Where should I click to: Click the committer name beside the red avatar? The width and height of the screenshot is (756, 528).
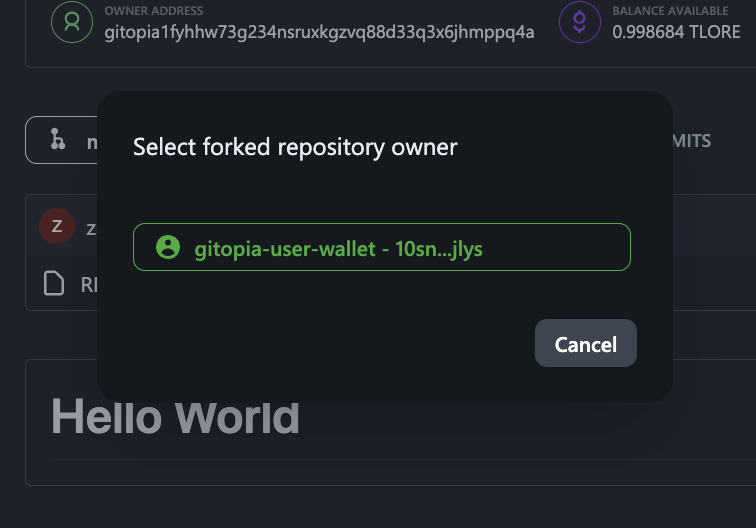[x=91, y=228]
